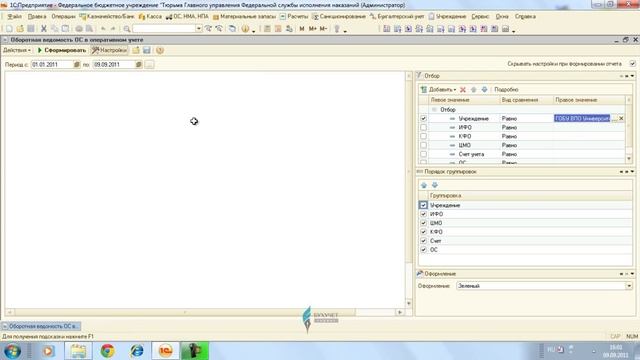Open the Оформление style dropdown
Screen dimensions: 640x360
(x=629, y=286)
